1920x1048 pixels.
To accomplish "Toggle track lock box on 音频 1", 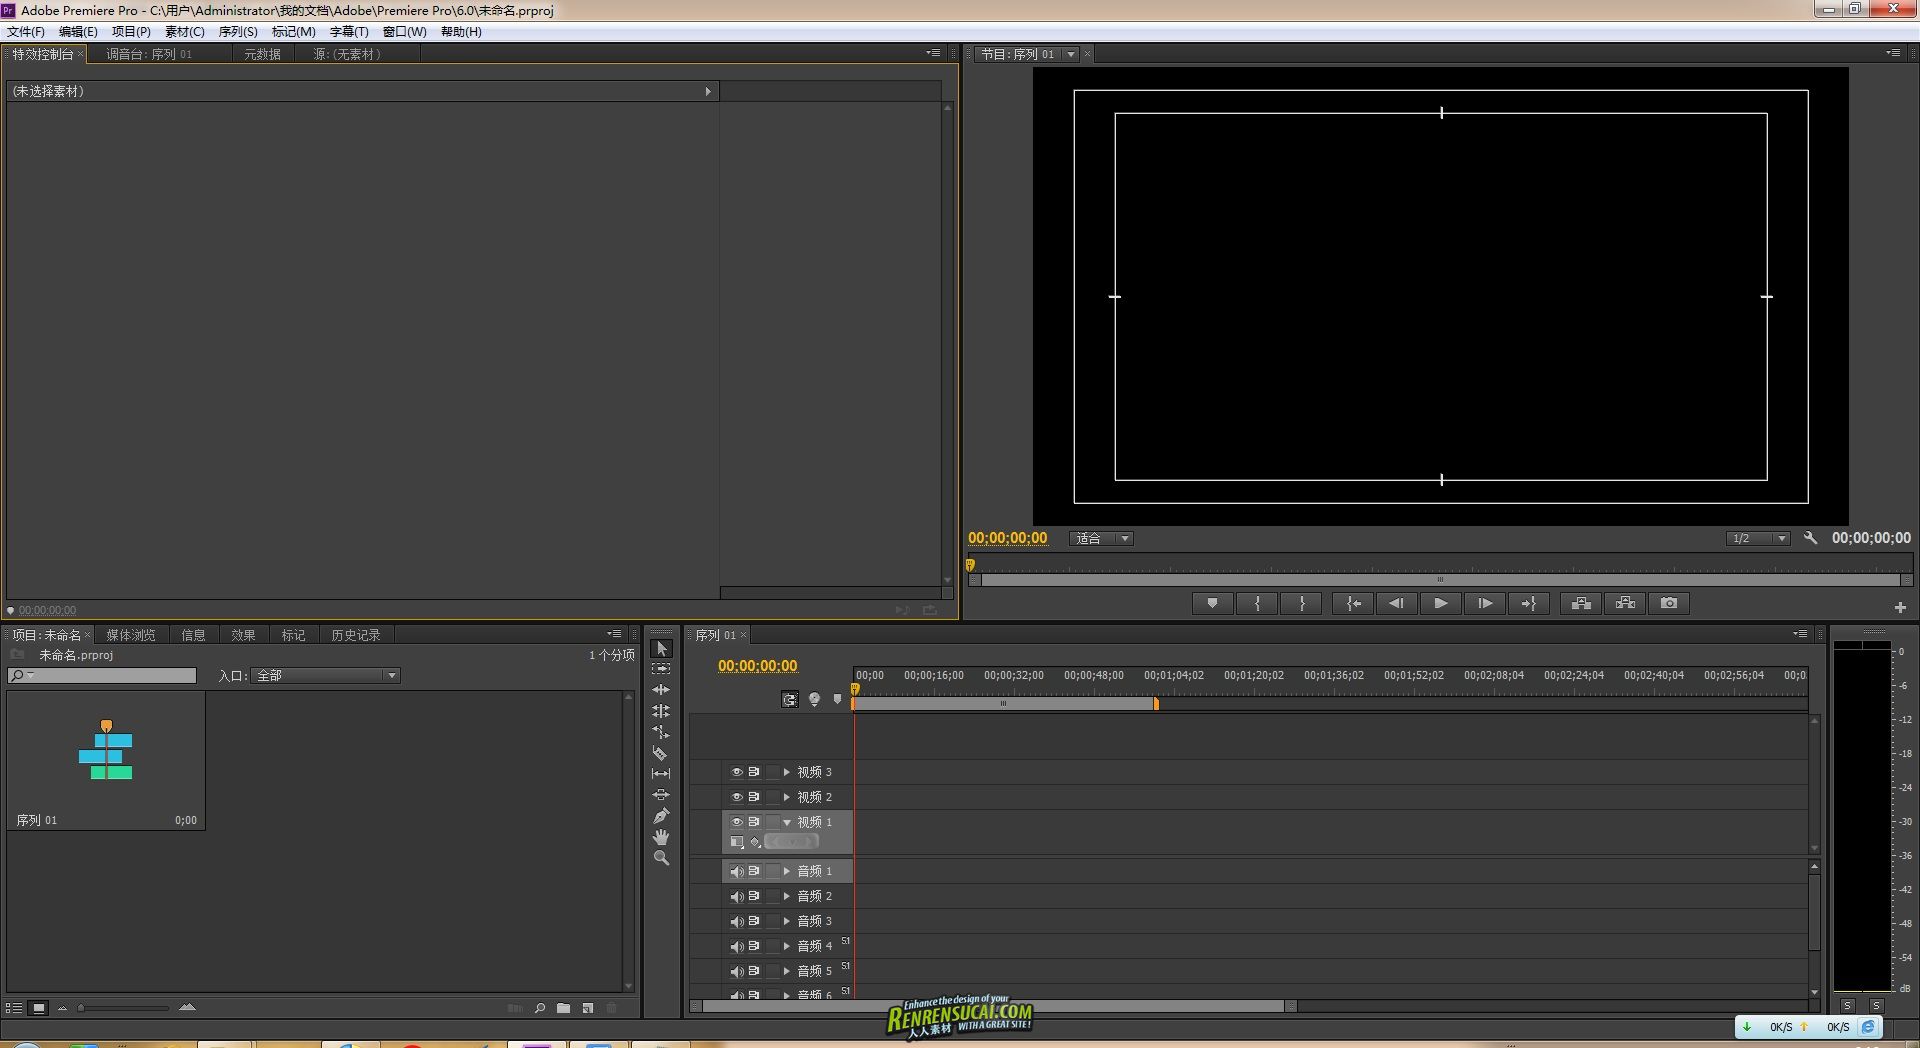I will click(773, 871).
